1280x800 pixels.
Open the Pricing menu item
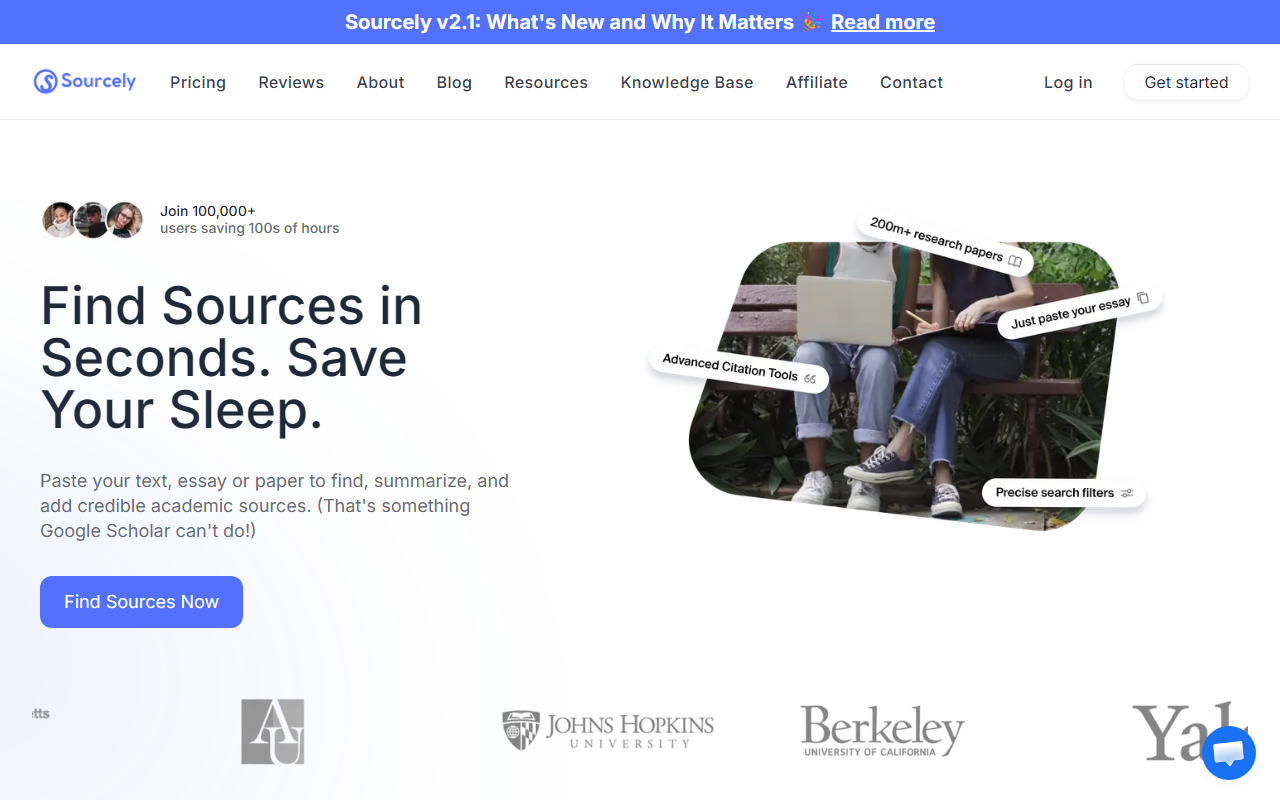[x=198, y=82]
